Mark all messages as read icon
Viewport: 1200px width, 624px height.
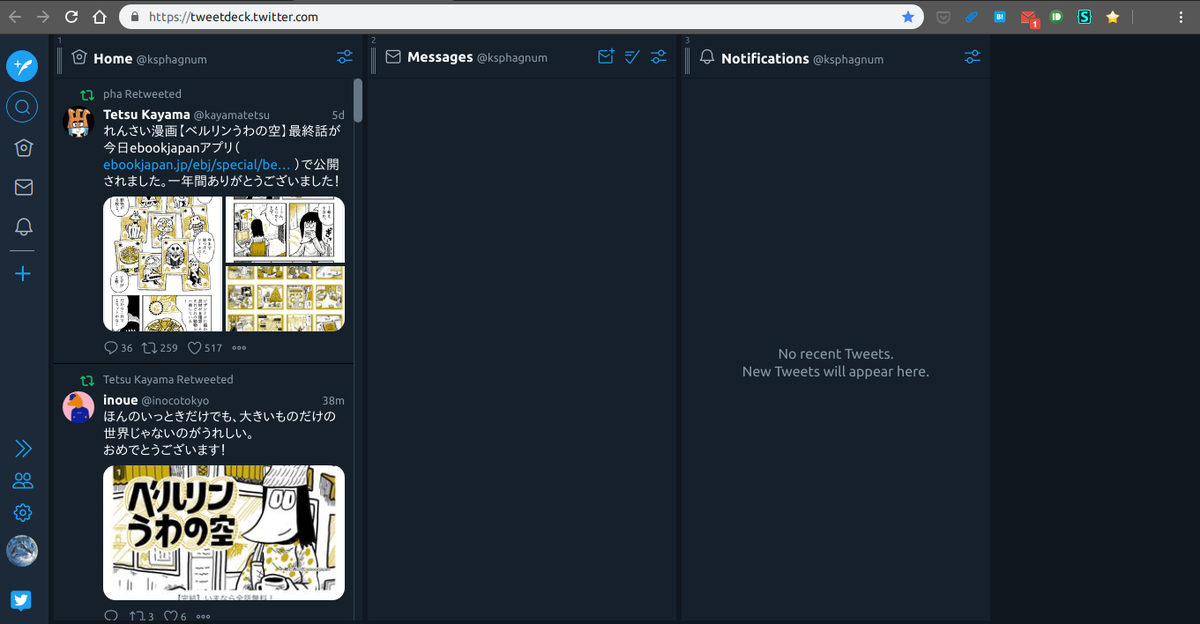pos(632,57)
